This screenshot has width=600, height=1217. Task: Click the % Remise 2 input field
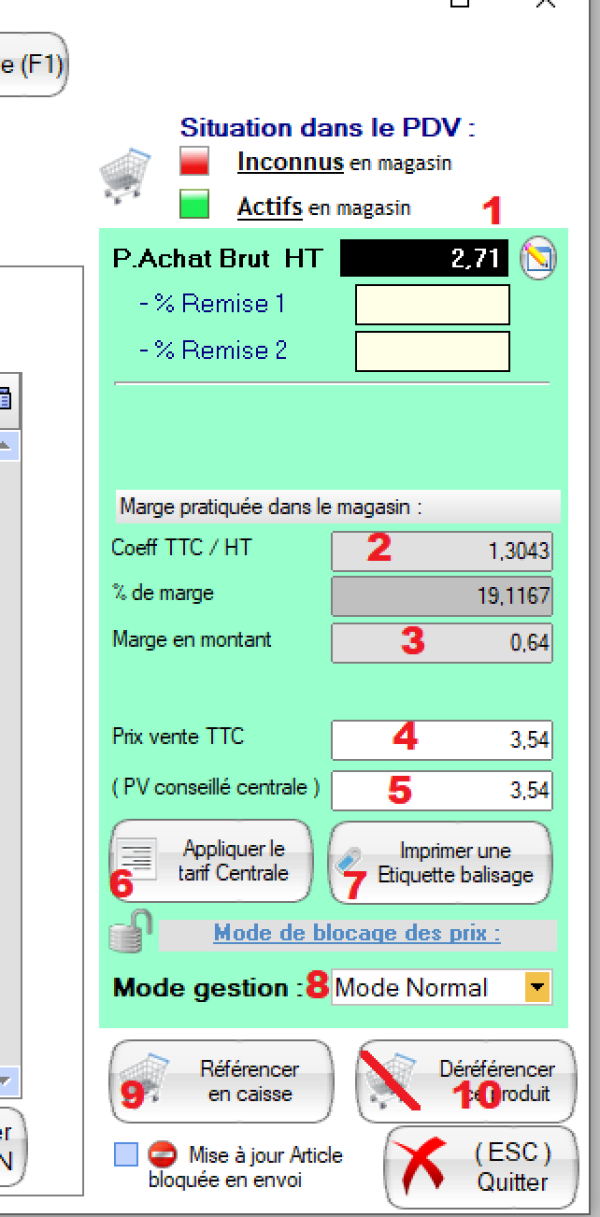point(432,351)
